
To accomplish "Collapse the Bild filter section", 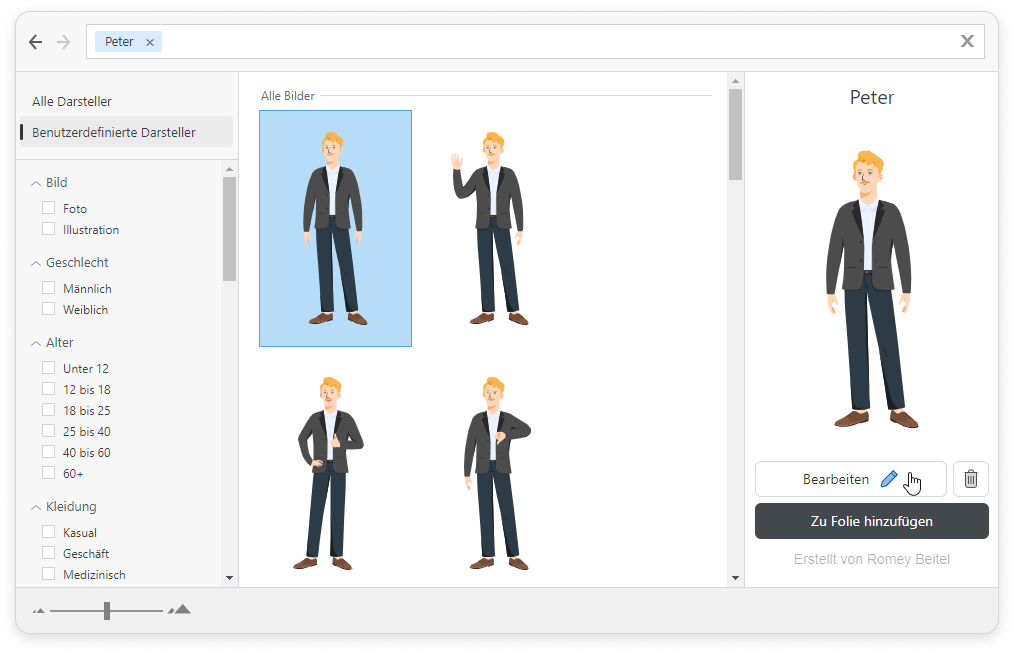I will [x=36, y=183].
